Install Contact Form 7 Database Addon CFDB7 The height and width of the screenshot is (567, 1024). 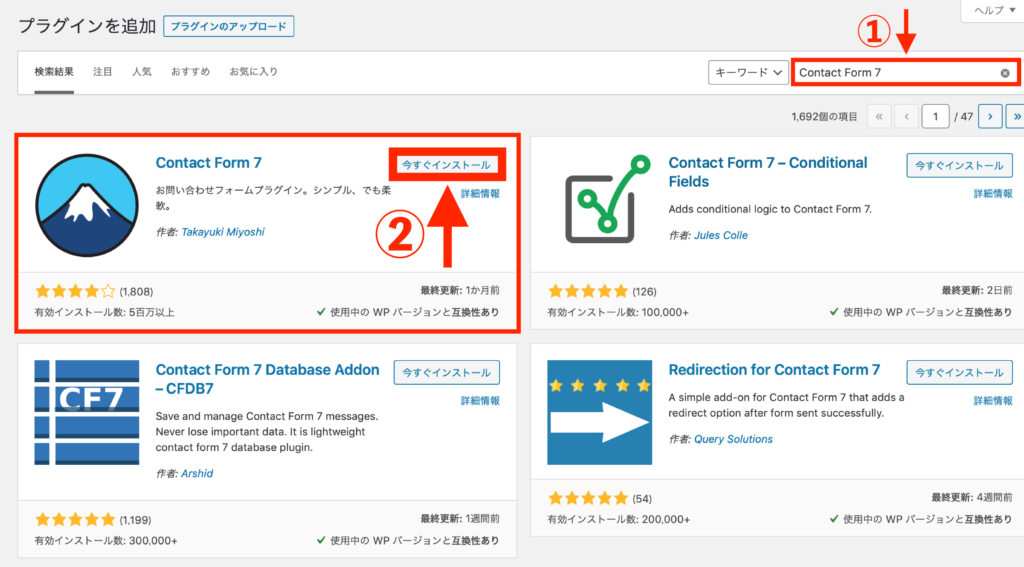447,372
